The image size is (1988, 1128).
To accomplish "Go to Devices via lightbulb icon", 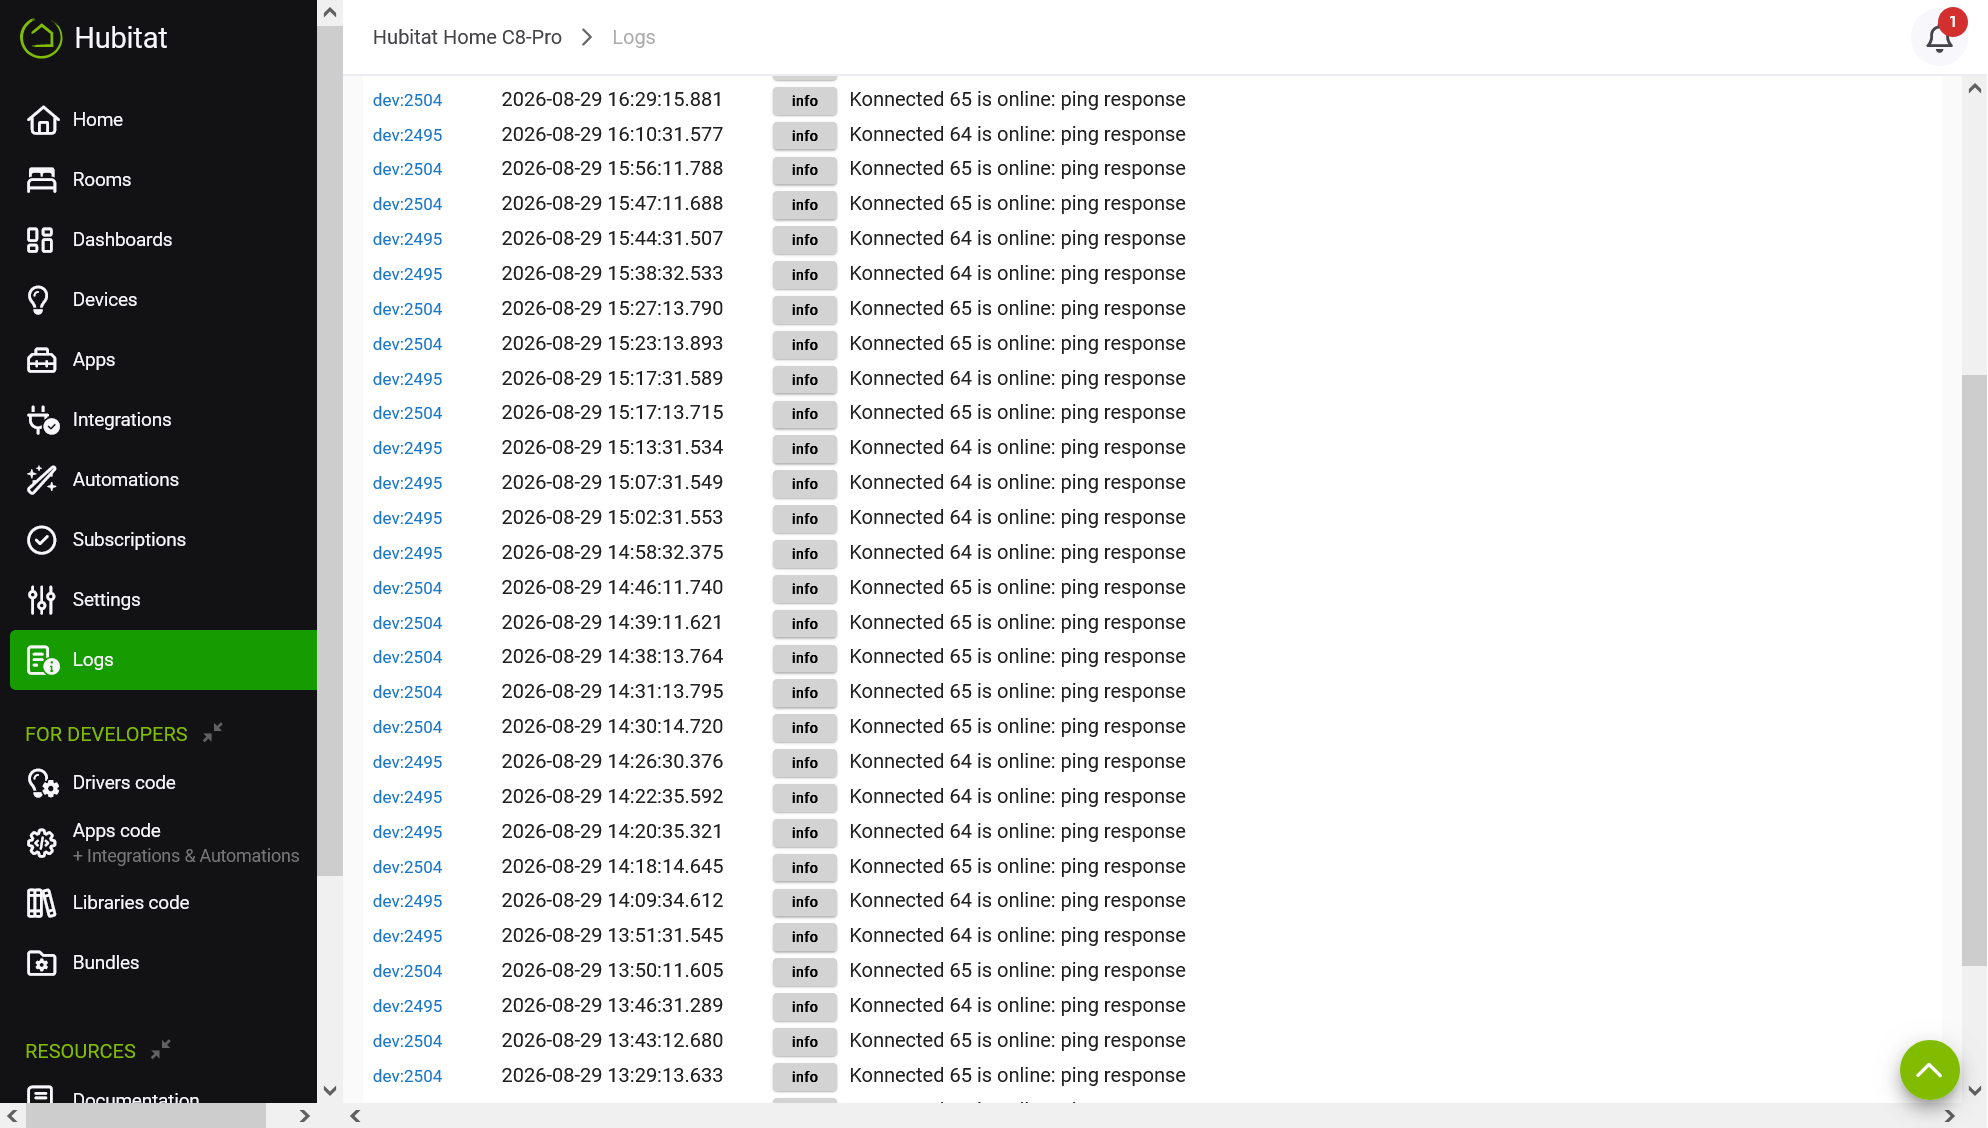I will click(x=39, y=300).
